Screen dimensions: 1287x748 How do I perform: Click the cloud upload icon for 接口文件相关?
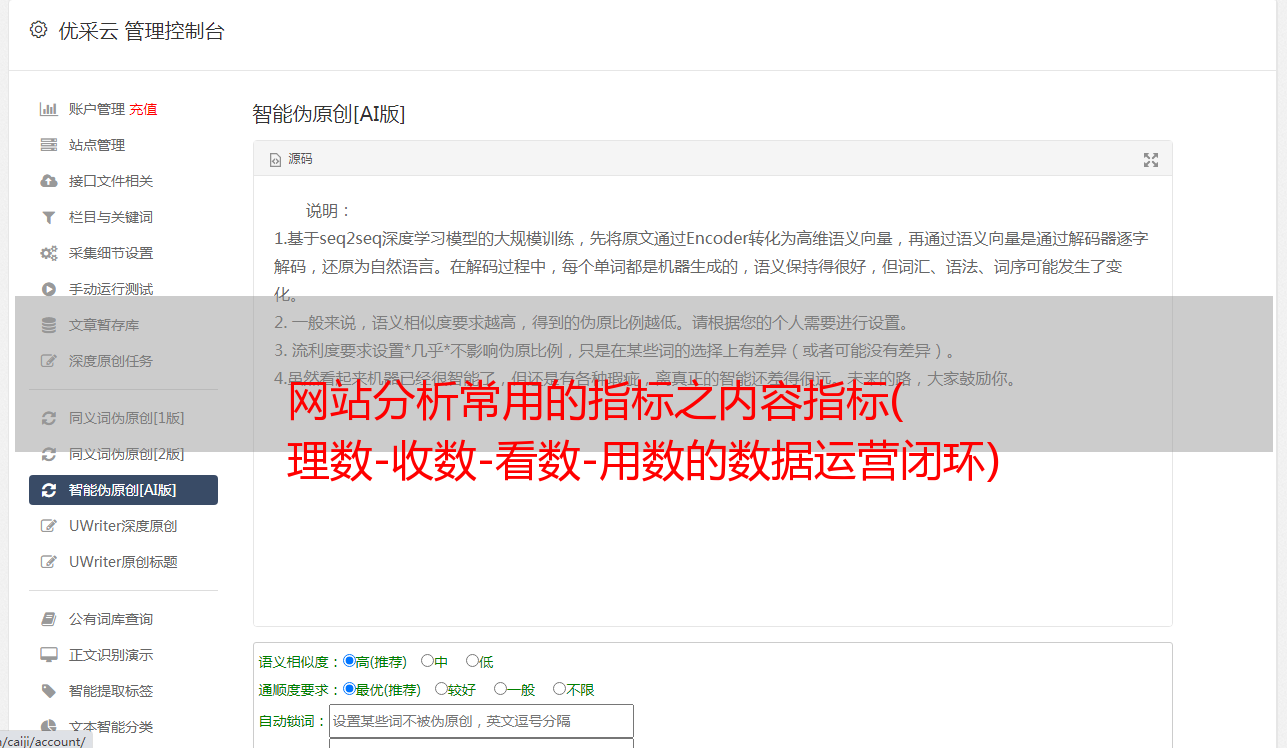tap(48, 181)
